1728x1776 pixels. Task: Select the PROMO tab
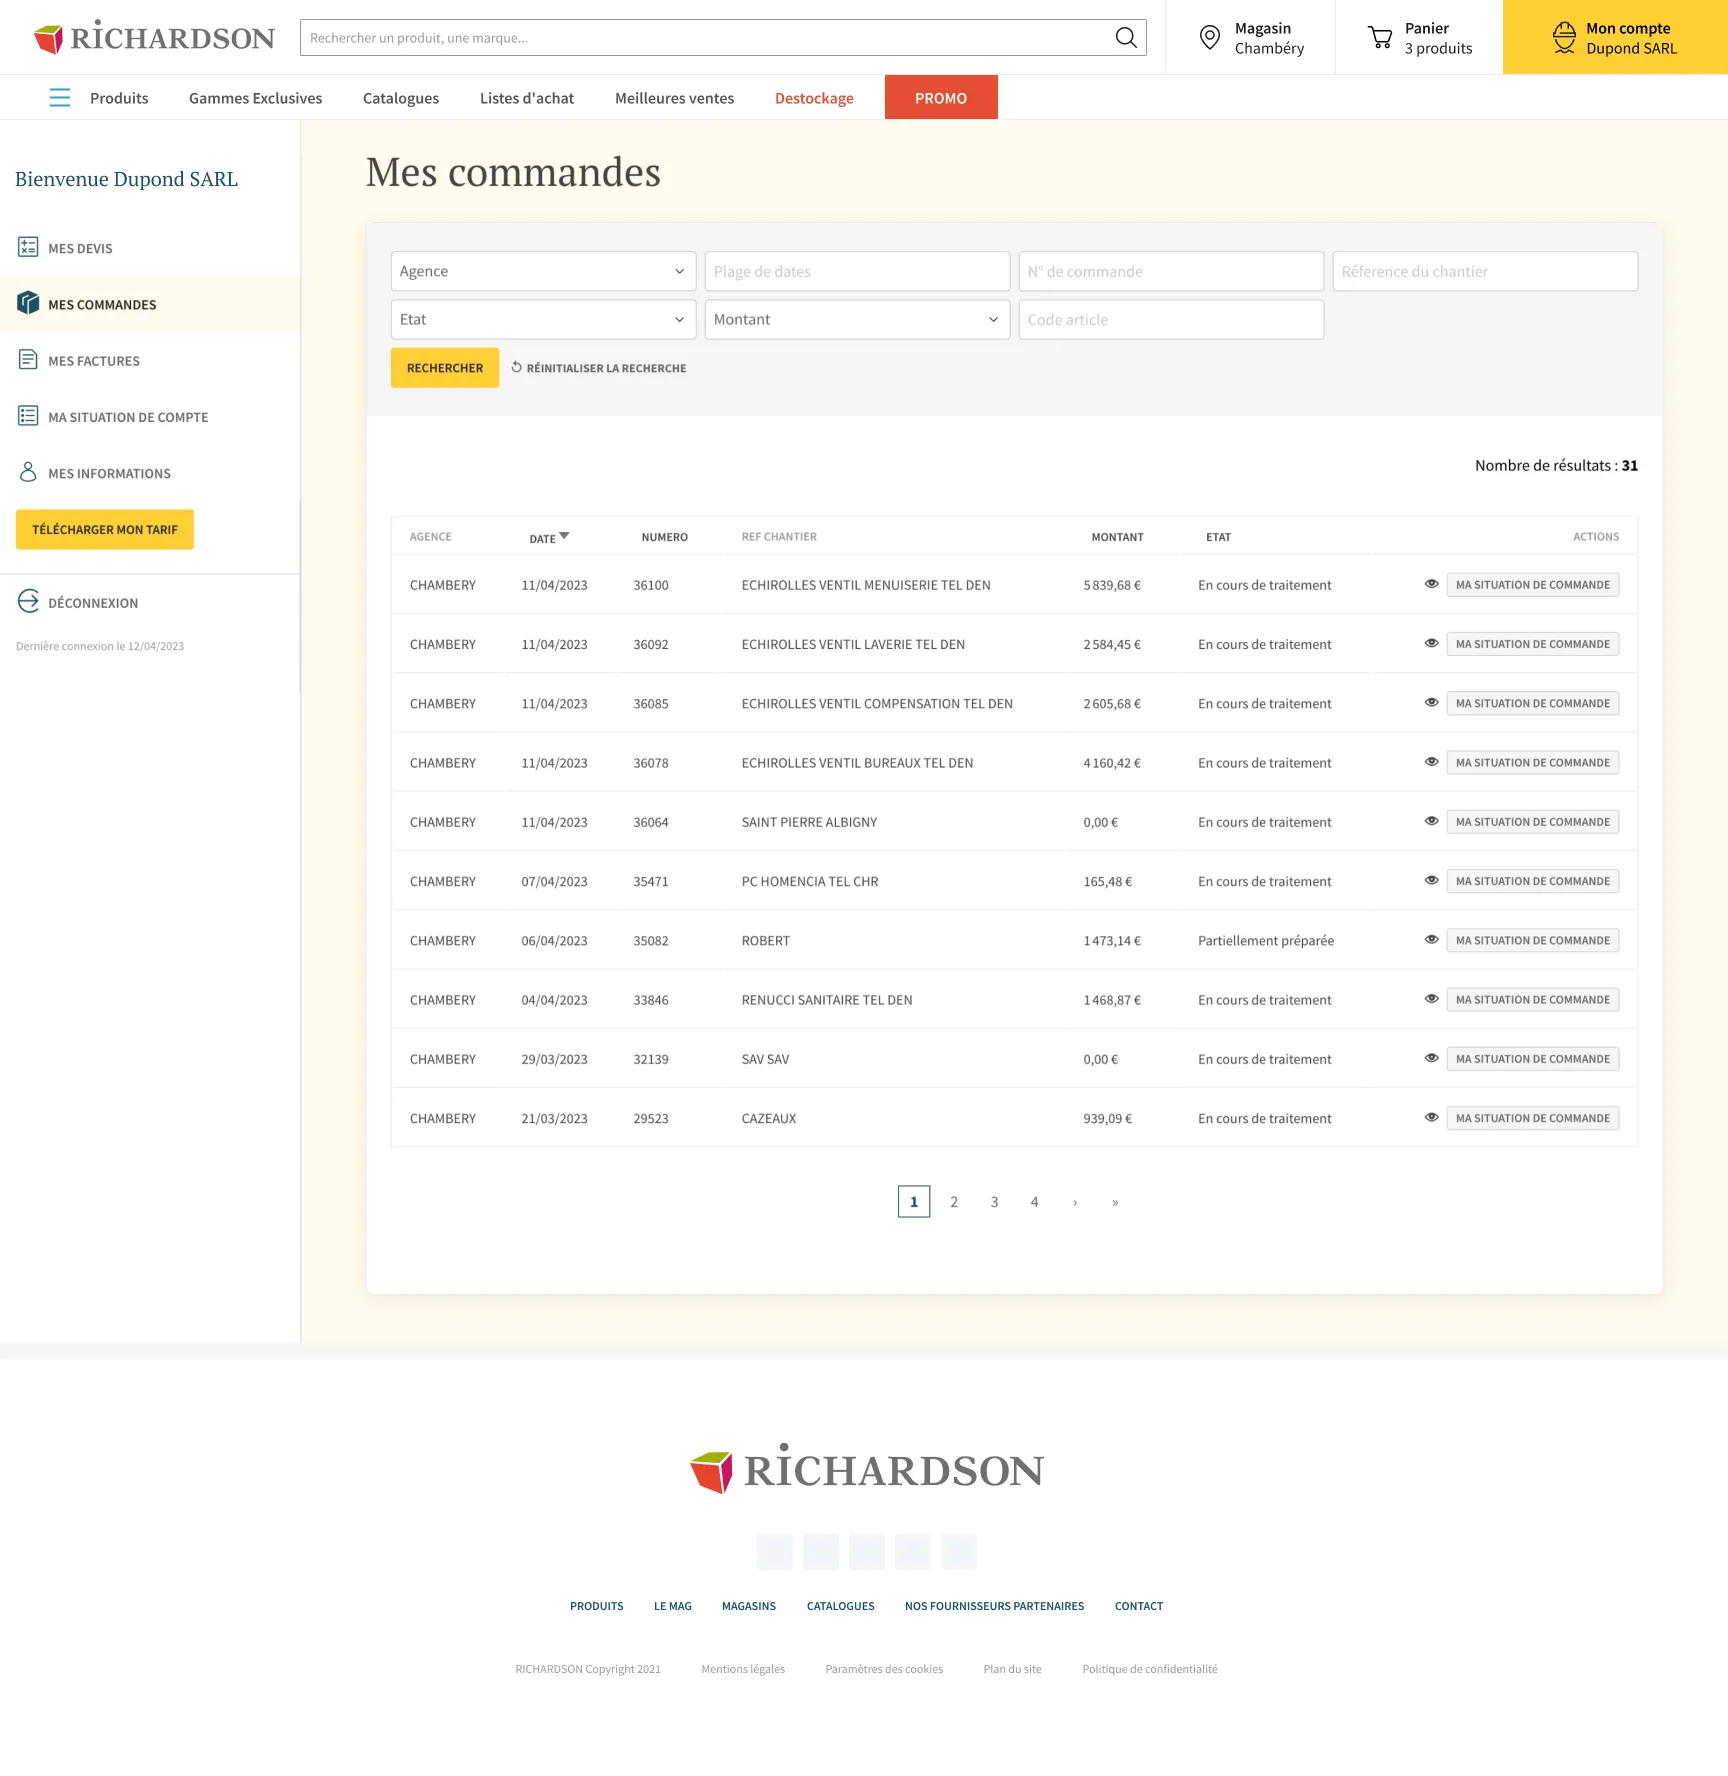coord(941,98)
